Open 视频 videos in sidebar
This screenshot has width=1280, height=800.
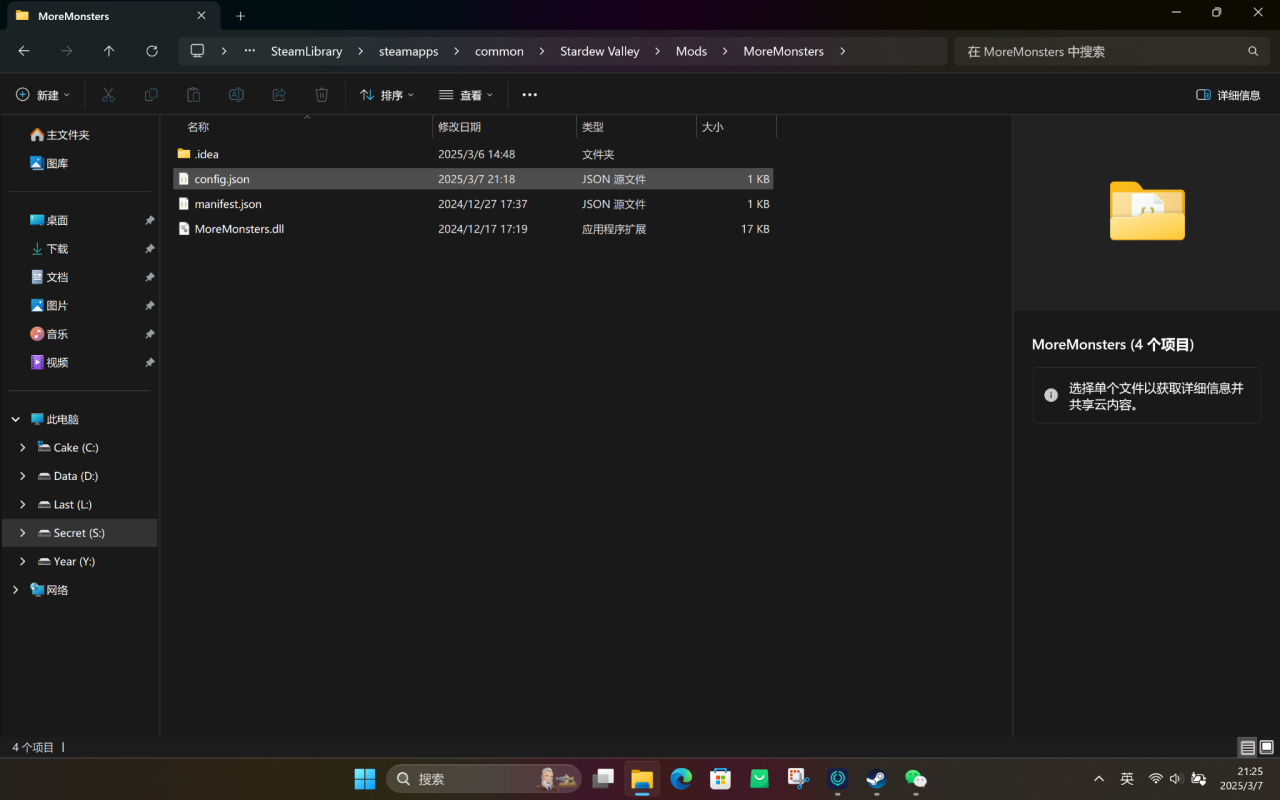click(x=49, y=362)
